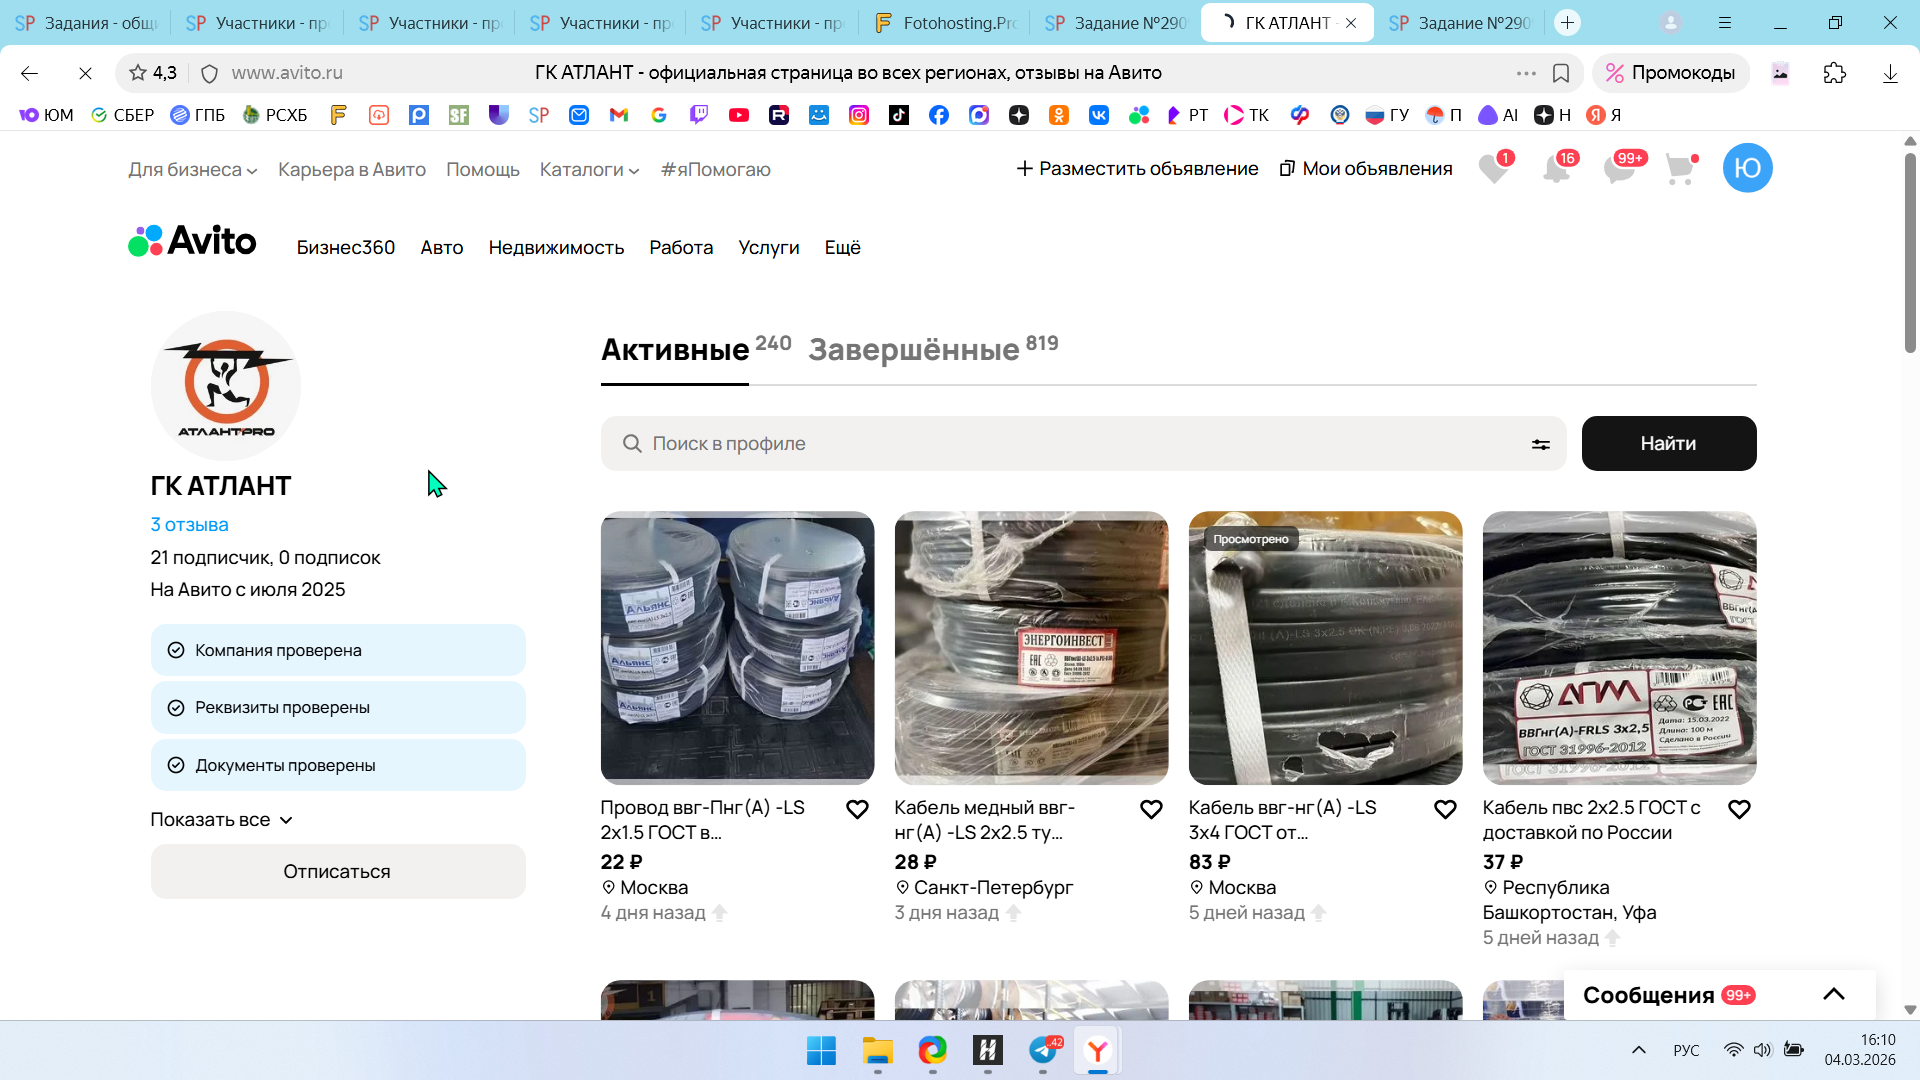Image resolution: width=1920 pixels, height=1080 pixels.
Task: Open notifications bell icon
Action: [x=1556, y=169]
